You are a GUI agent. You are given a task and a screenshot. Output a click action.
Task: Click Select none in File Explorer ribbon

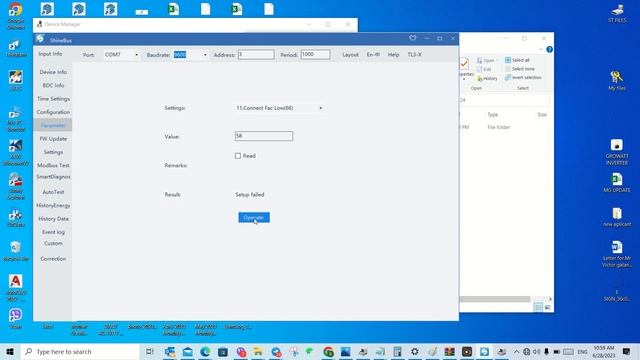tap(520, 69)
